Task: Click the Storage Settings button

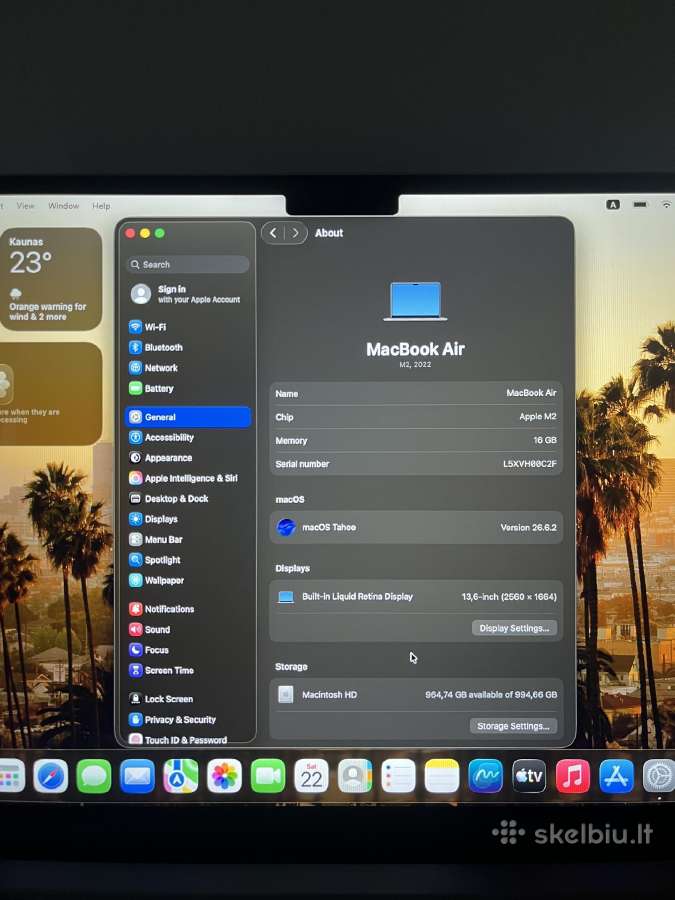Action: [513, 726]
